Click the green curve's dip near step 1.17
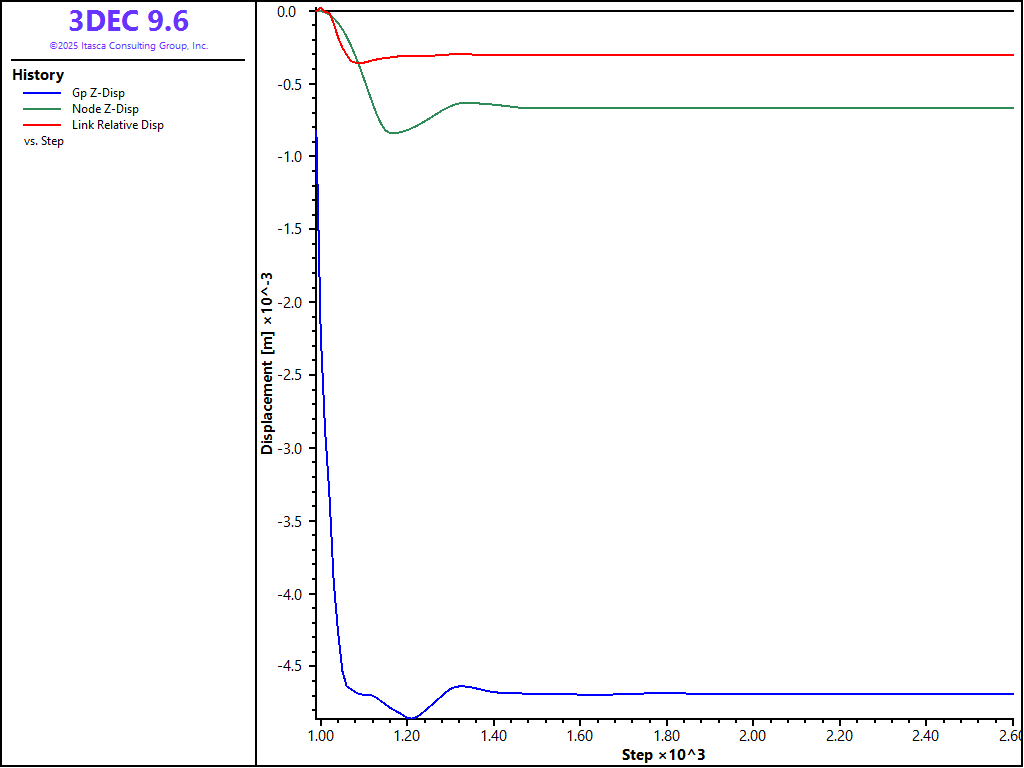The height and width of the screenshot is (768, 1024). point(392,133)
